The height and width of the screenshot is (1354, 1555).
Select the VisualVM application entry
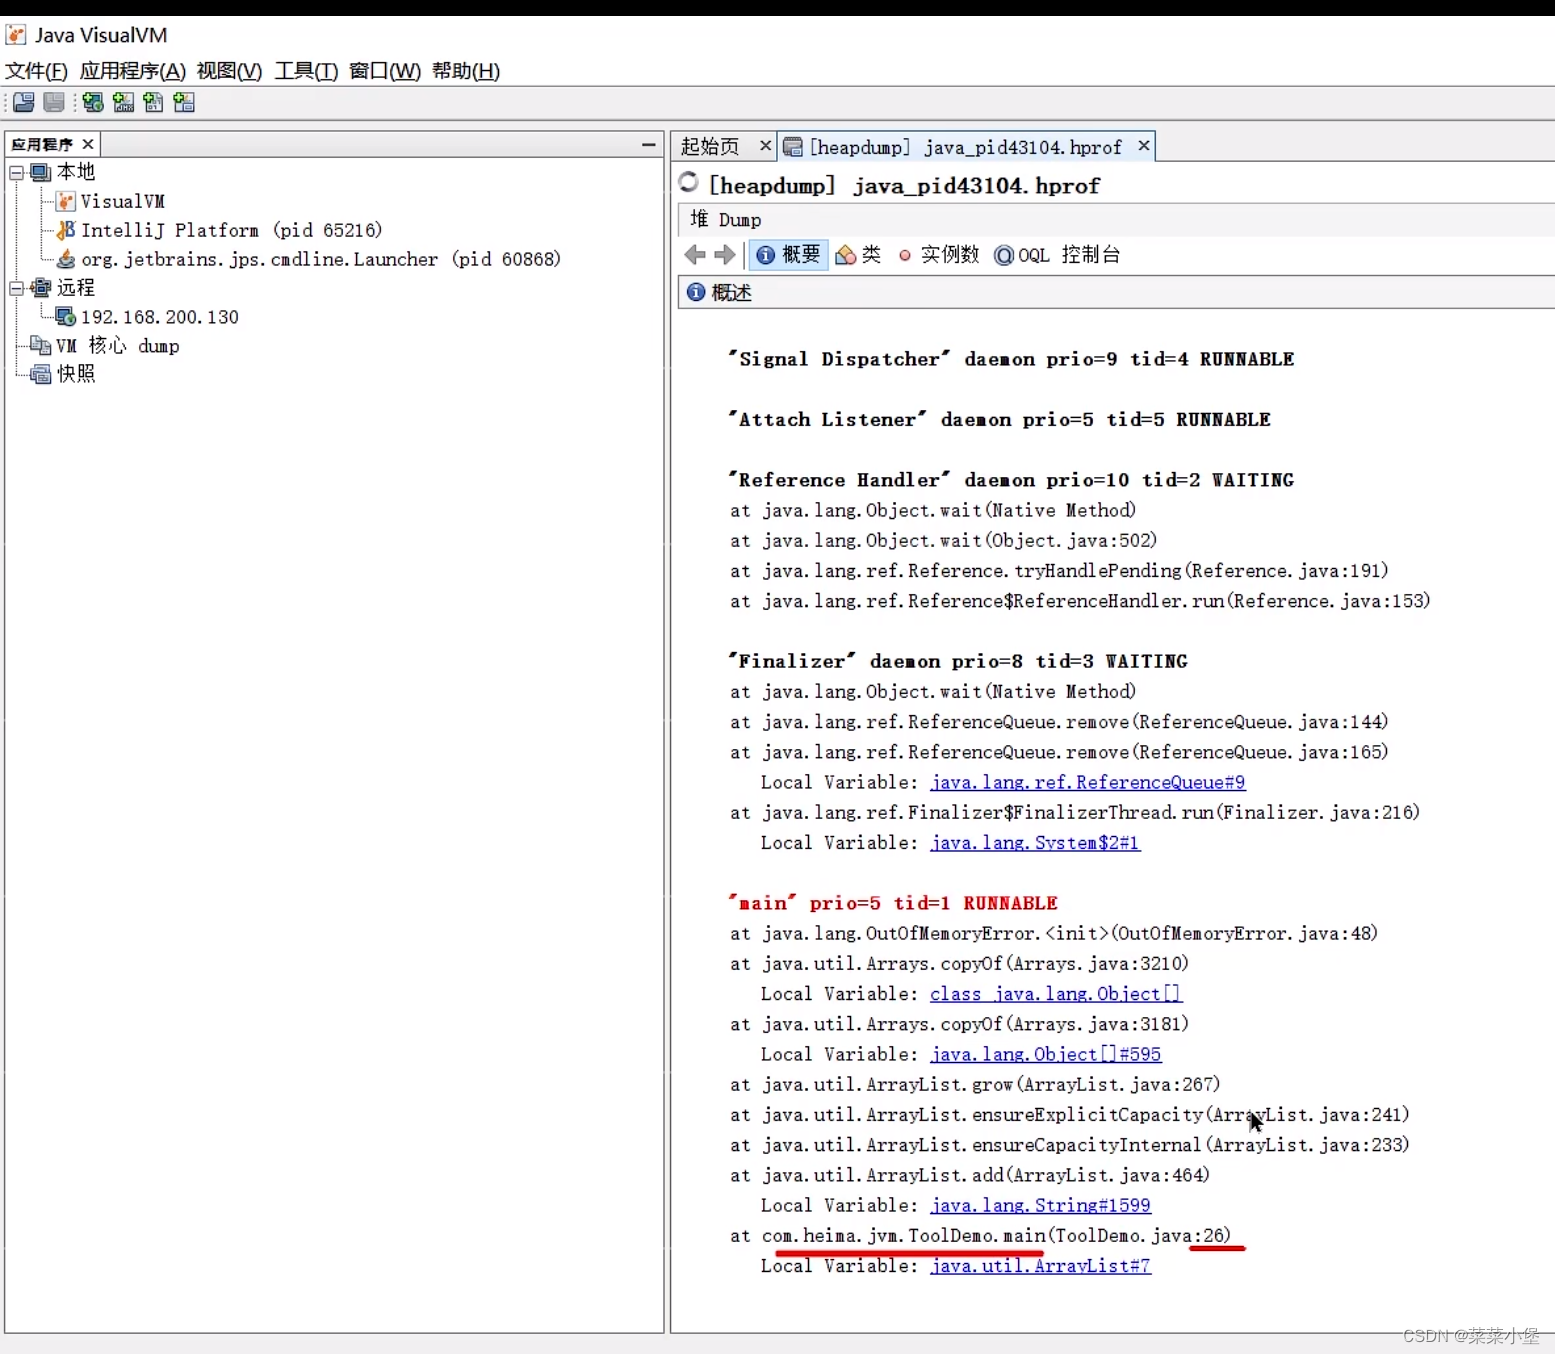[111, 202]
